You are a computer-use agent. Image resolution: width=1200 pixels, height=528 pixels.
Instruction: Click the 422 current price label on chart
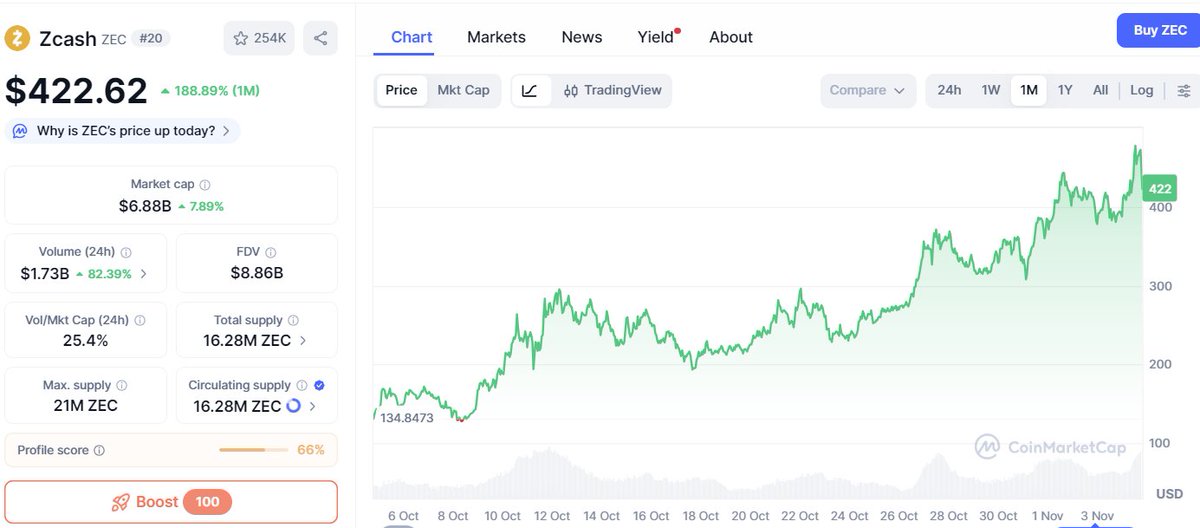(x=1159, y=189)
